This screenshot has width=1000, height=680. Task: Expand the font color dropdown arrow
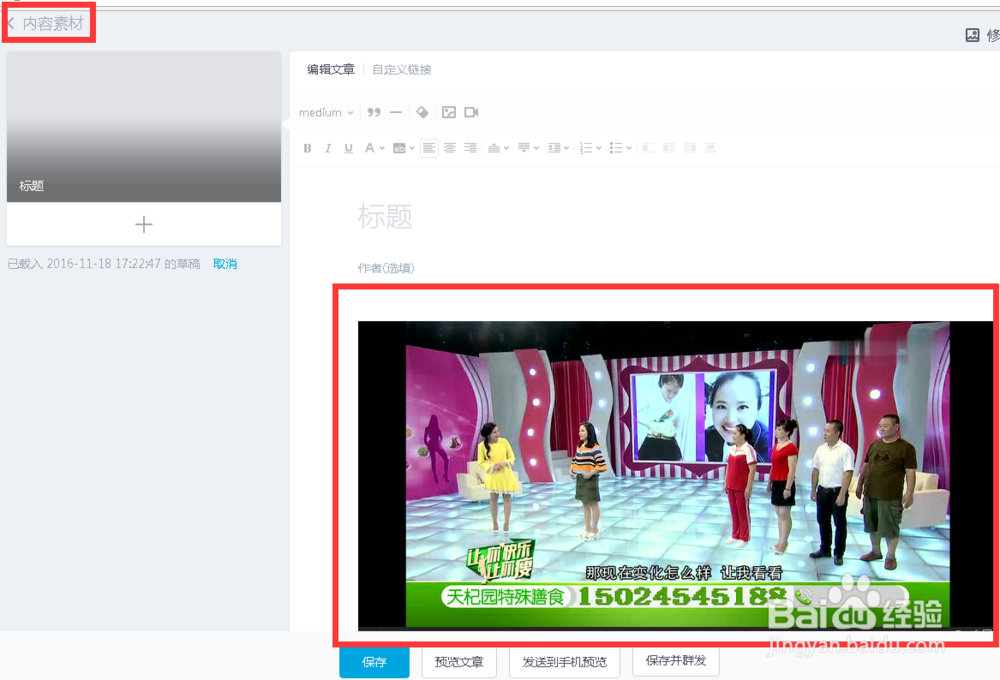pyautogui.click(x=382, y=148)
